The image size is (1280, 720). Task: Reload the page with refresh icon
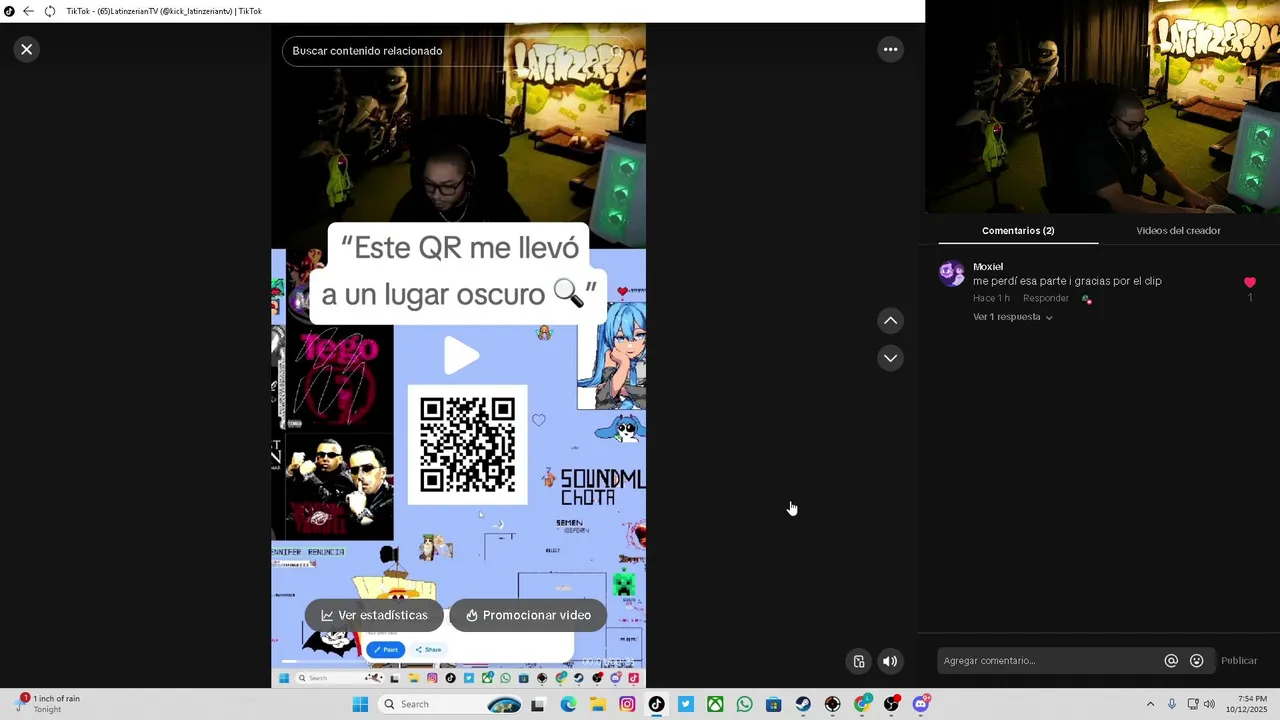[50, 11]
